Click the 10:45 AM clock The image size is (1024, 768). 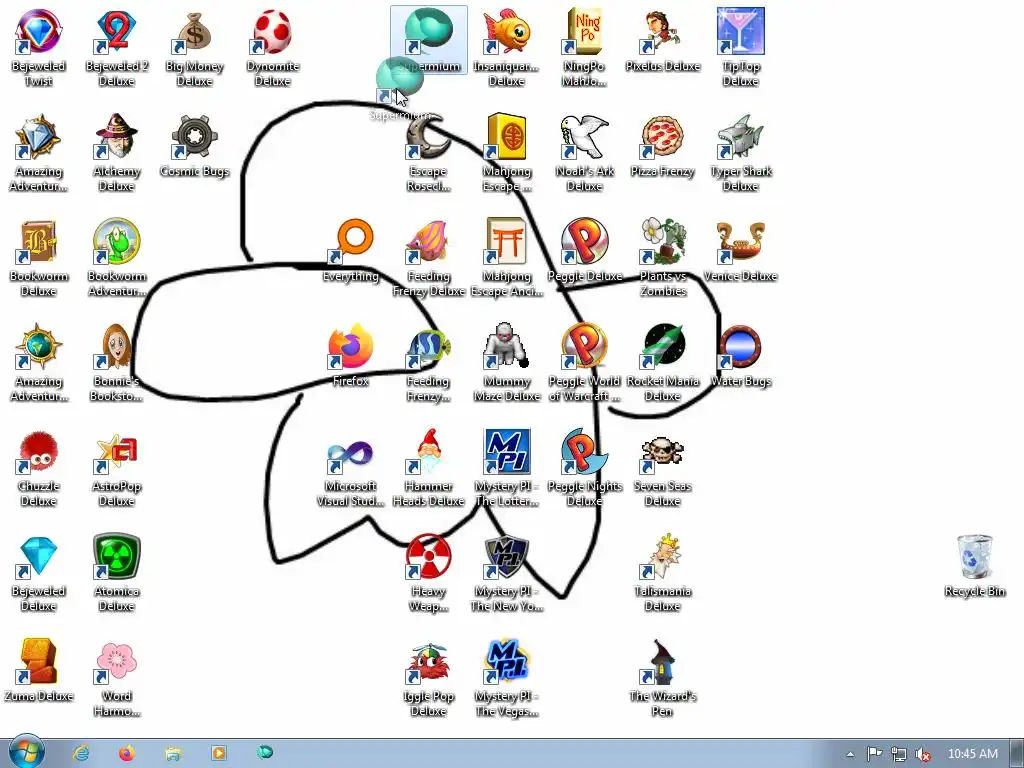click(x=972, y=754)
